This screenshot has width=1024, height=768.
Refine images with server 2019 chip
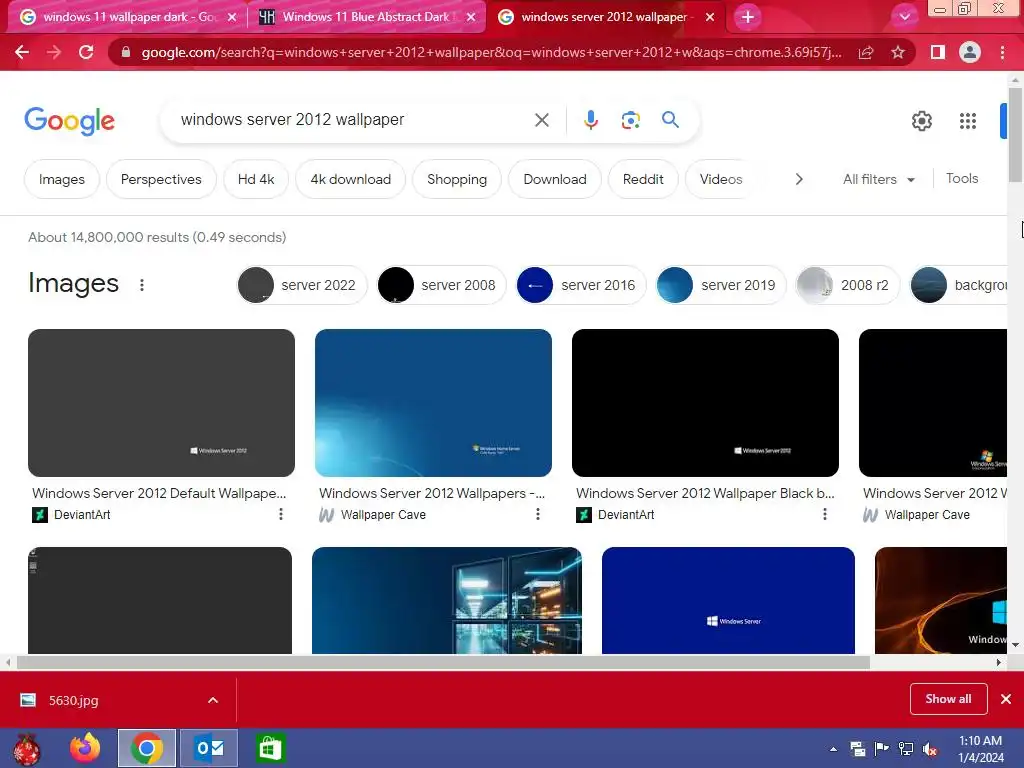pyautogui.click(x=721, y=285)
